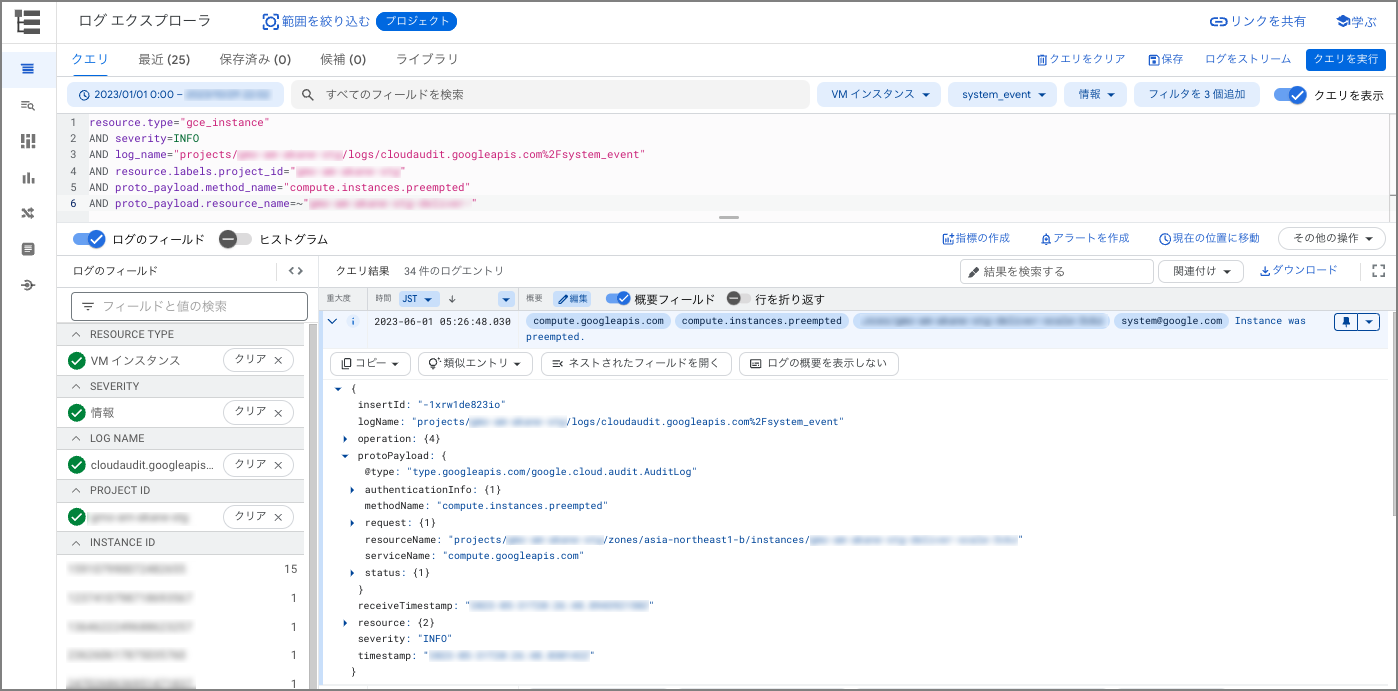Open the VM インスタンス resource dropdown
This screenshot has height=691, width=1398.
point(879,95)
